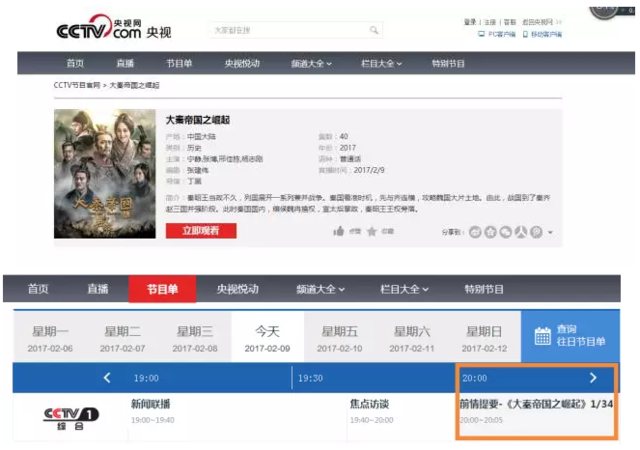Open 栏目大全 dropdown in top navigation bar

pyautogui.click(x=382, y=63)
